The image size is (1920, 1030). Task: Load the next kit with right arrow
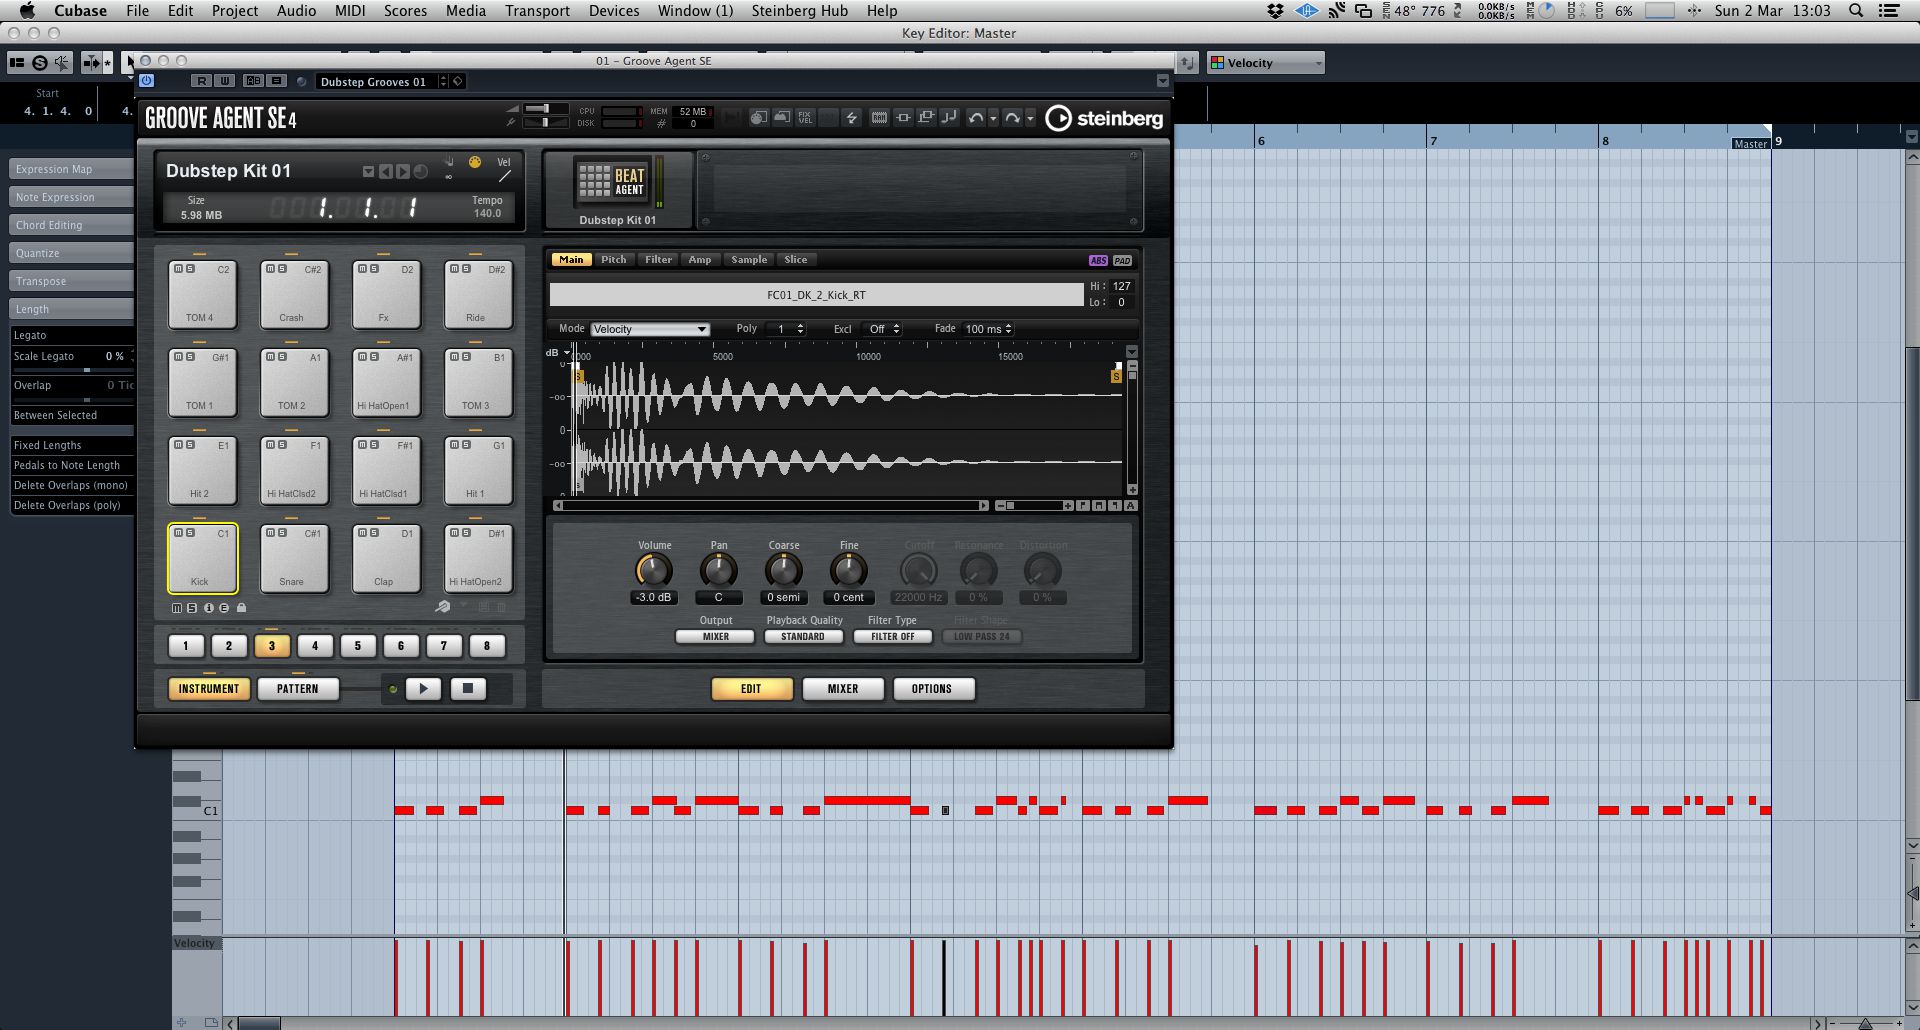click(x=402, y=172)
